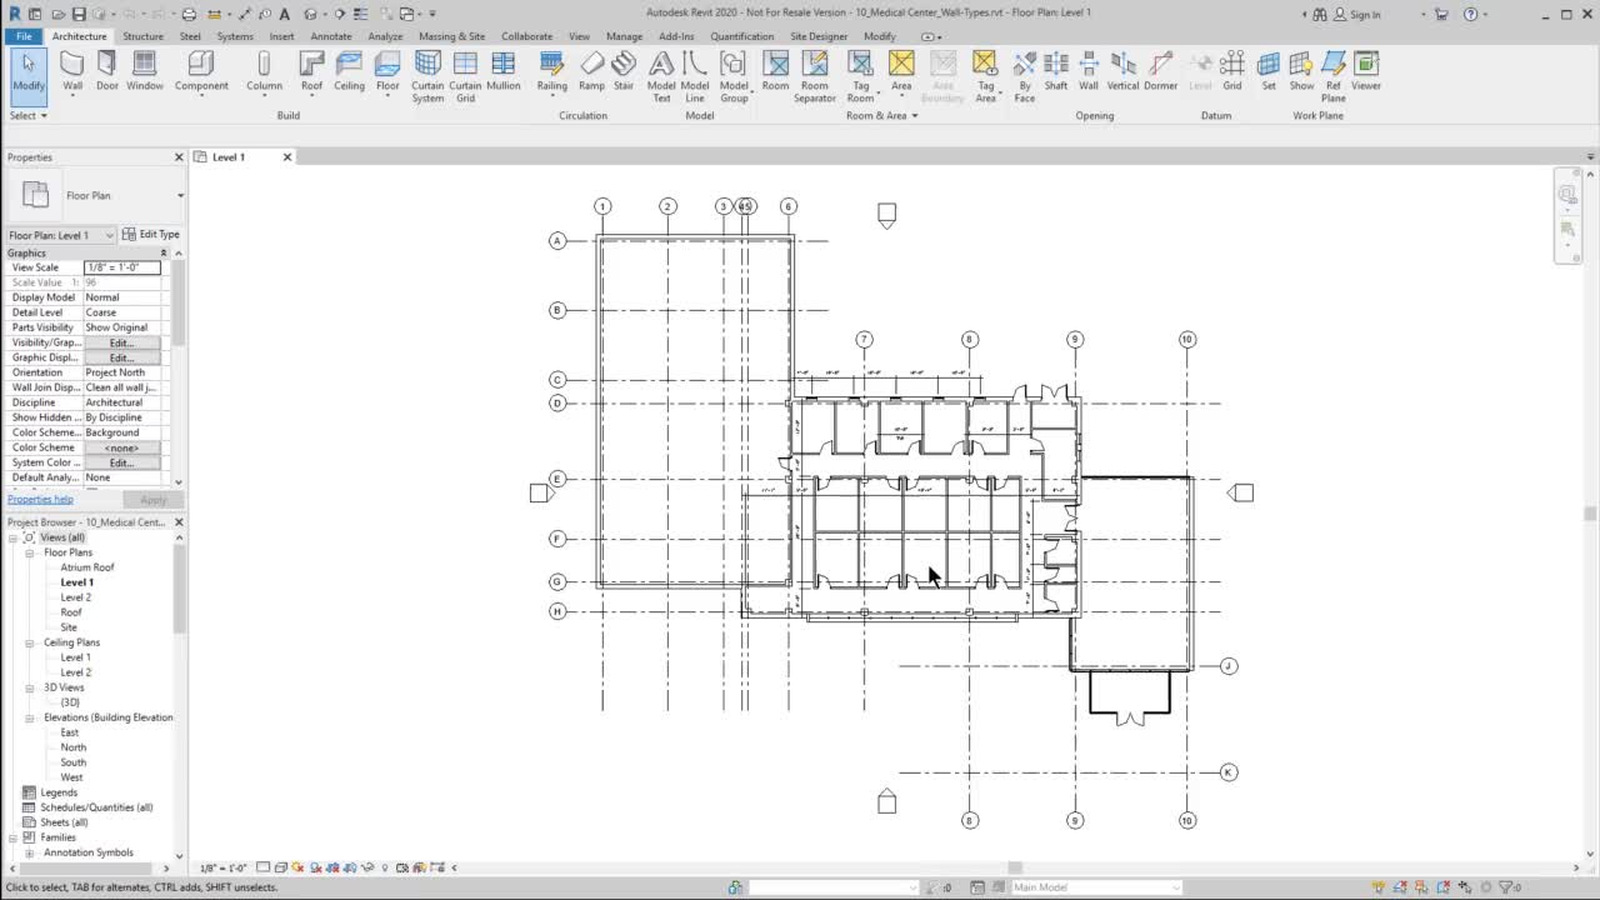Image resolution: width=1600 pixels, height=900 pixels.
Task: Select the Ceiling tool
Action: (349, 71)
